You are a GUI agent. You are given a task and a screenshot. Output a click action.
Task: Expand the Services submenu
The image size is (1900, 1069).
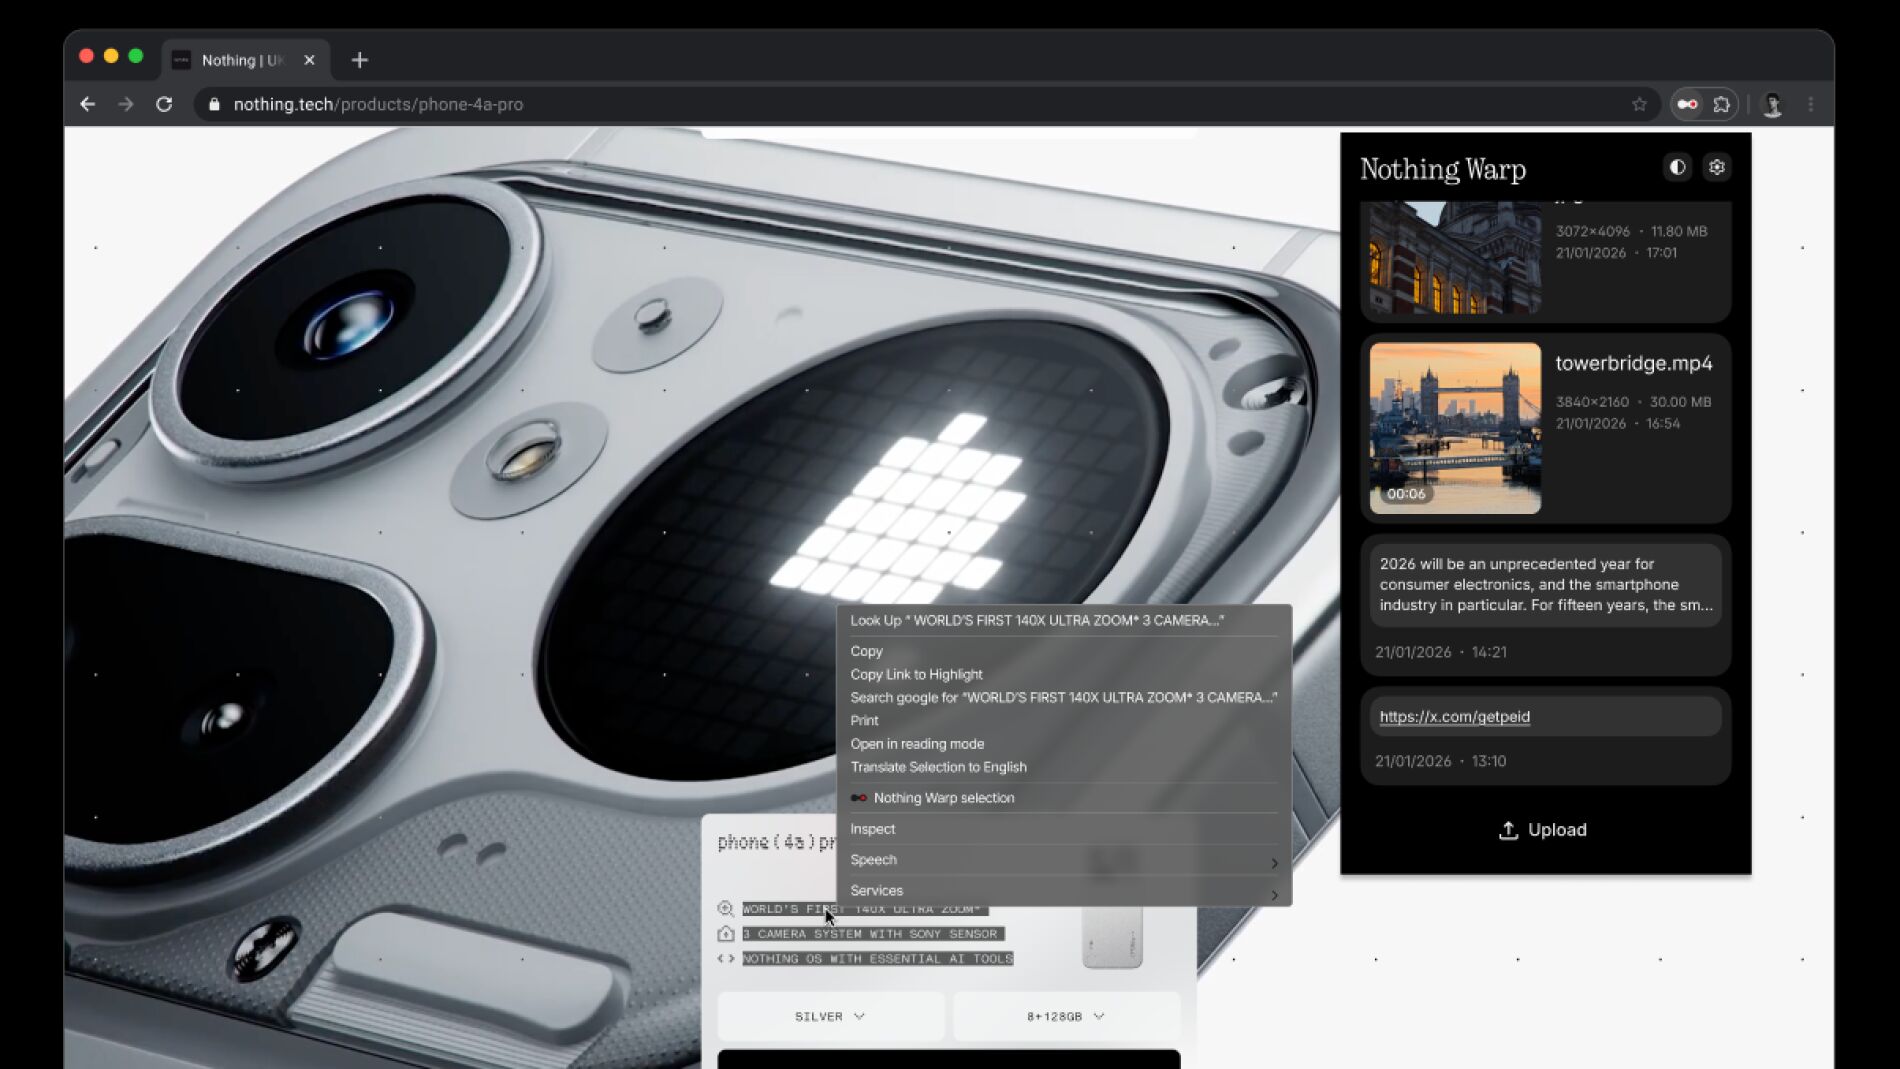click(1062, 890)
